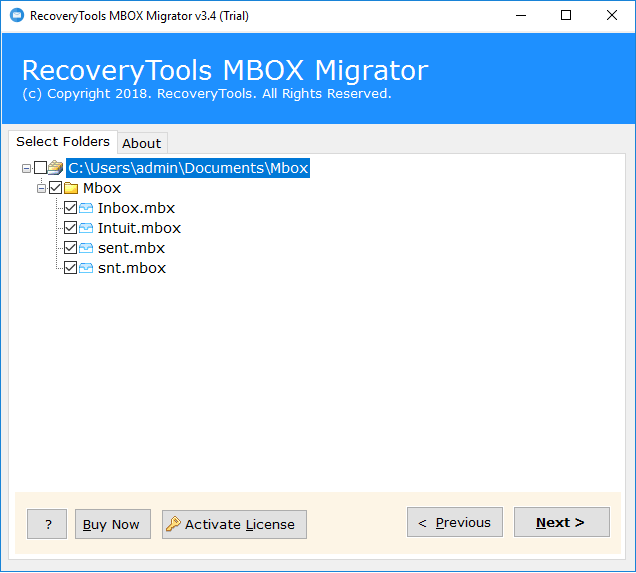Uncheck the Mbox folder checkbox

coord(56,188)
